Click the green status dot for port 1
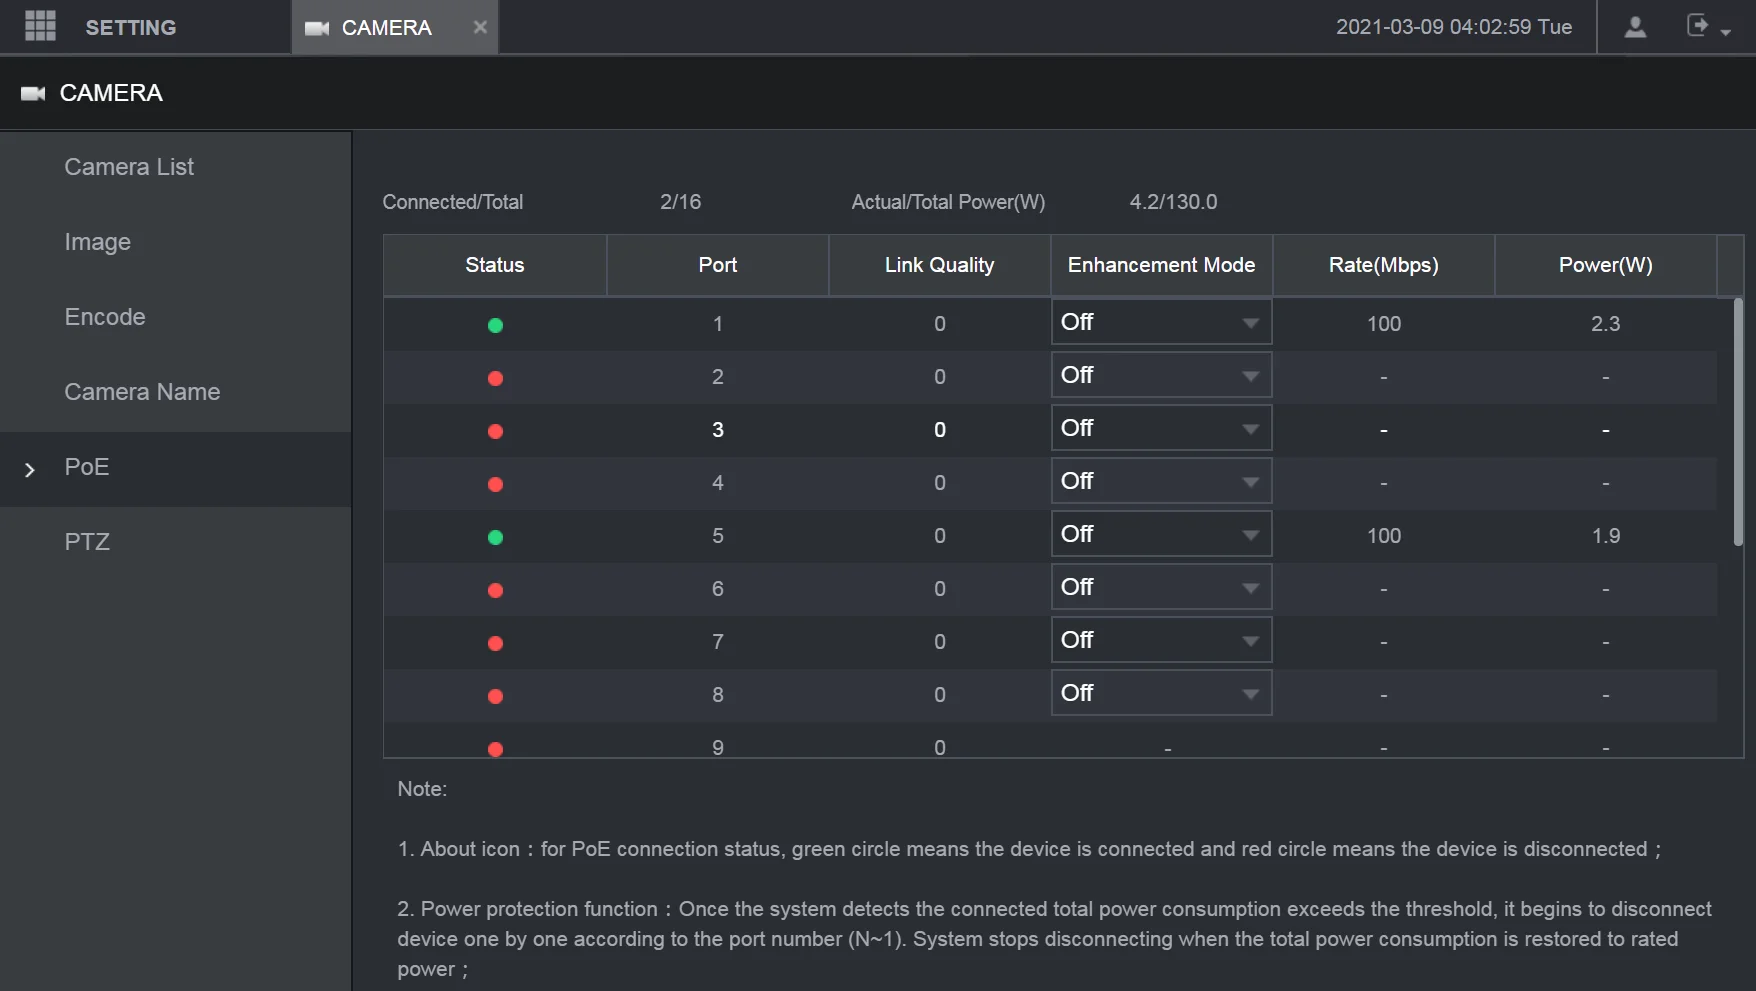Image resolution: width=1756 pixels, height=991 pixels. click(x=495, y=325)
